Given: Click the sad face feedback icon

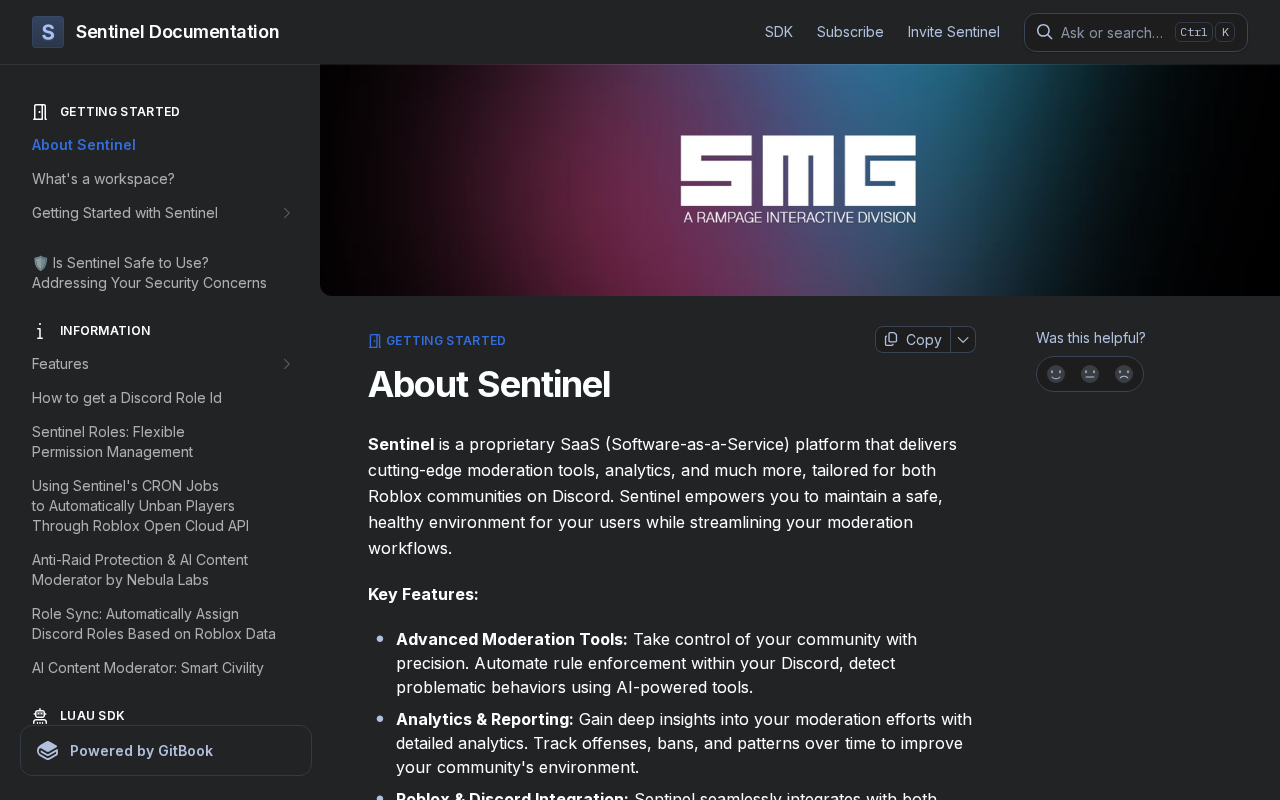Looking at the screenshot, I should pyautogui.click(x=1124, y=374).
